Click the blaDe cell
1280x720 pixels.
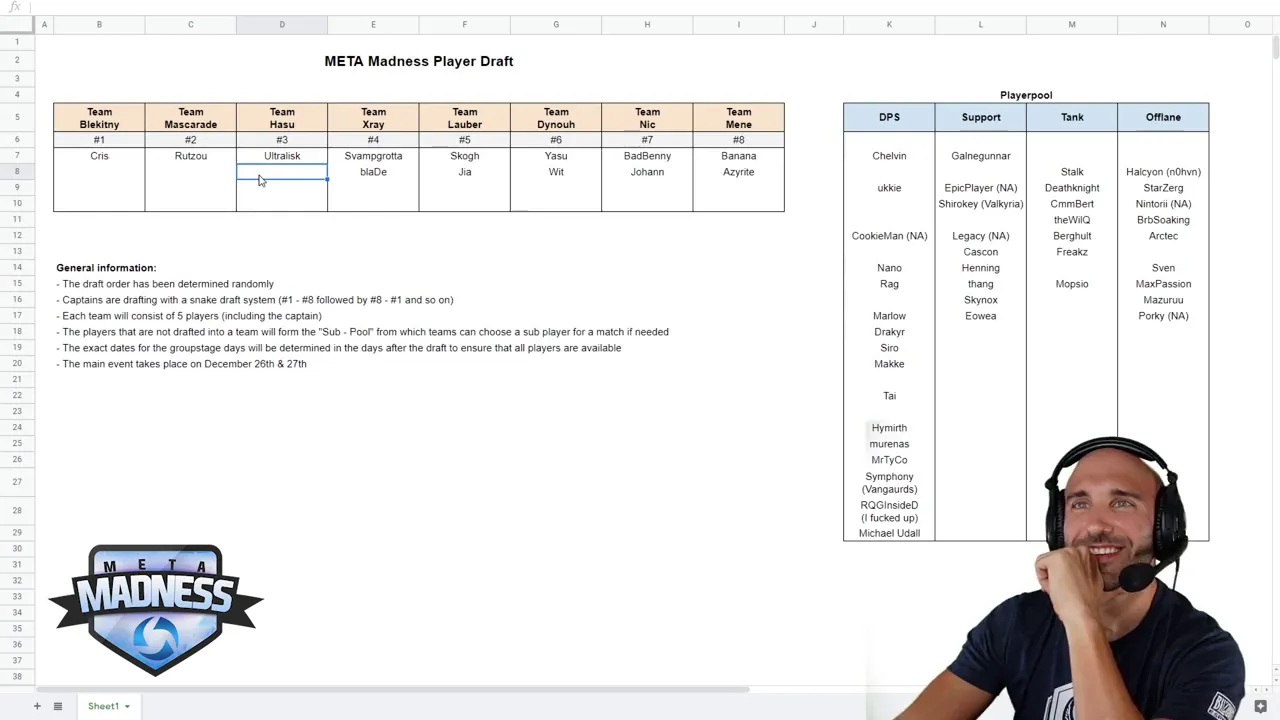click(x=373, y=172)
